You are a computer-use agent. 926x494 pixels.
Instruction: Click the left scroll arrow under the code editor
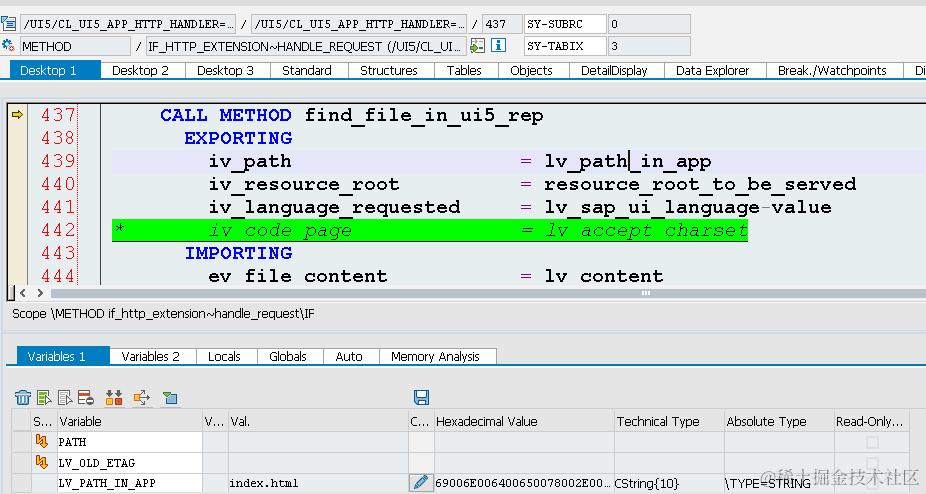(23, 292)
